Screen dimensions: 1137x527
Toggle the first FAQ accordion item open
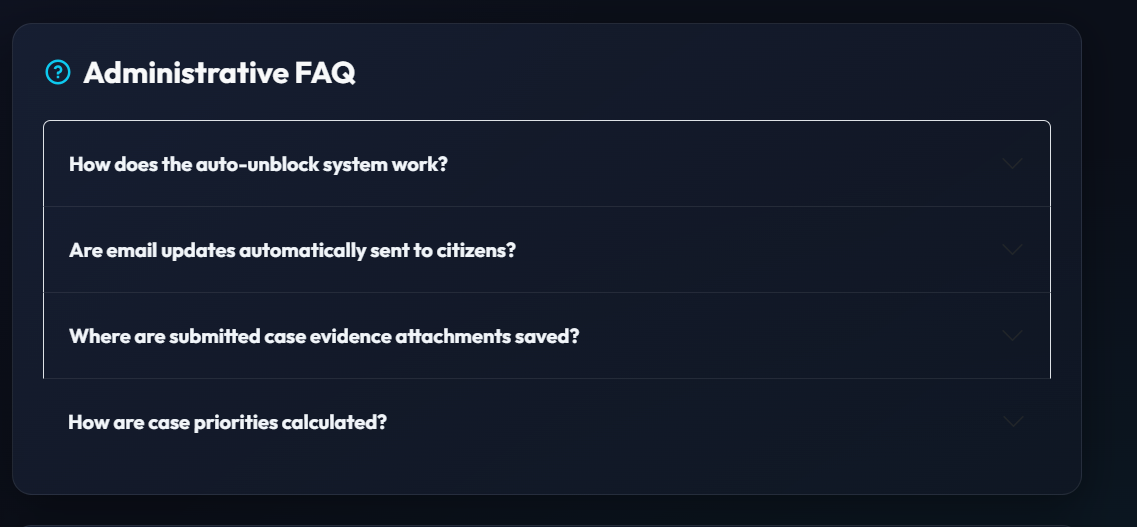click(x=547, y=164)
